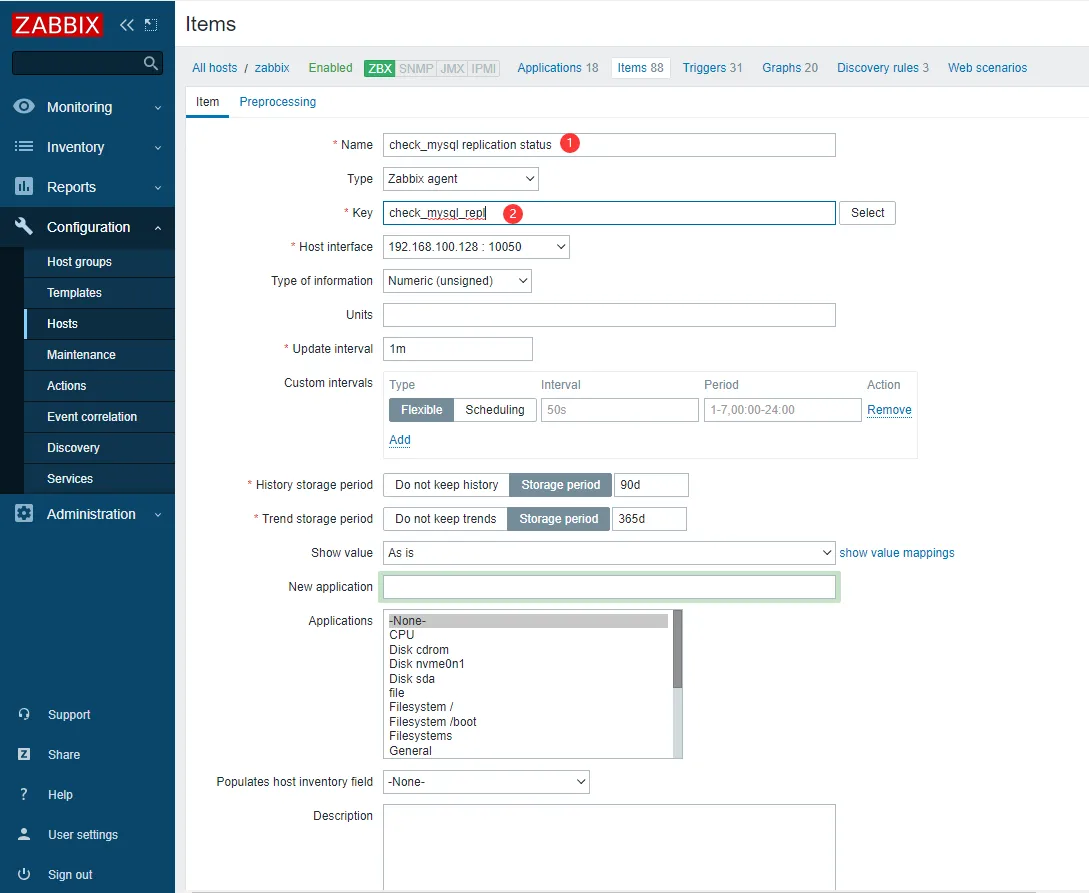Click the Update interval field
Image resolution: width=1089 pixels, height=893 pixels.
(458, 349)
